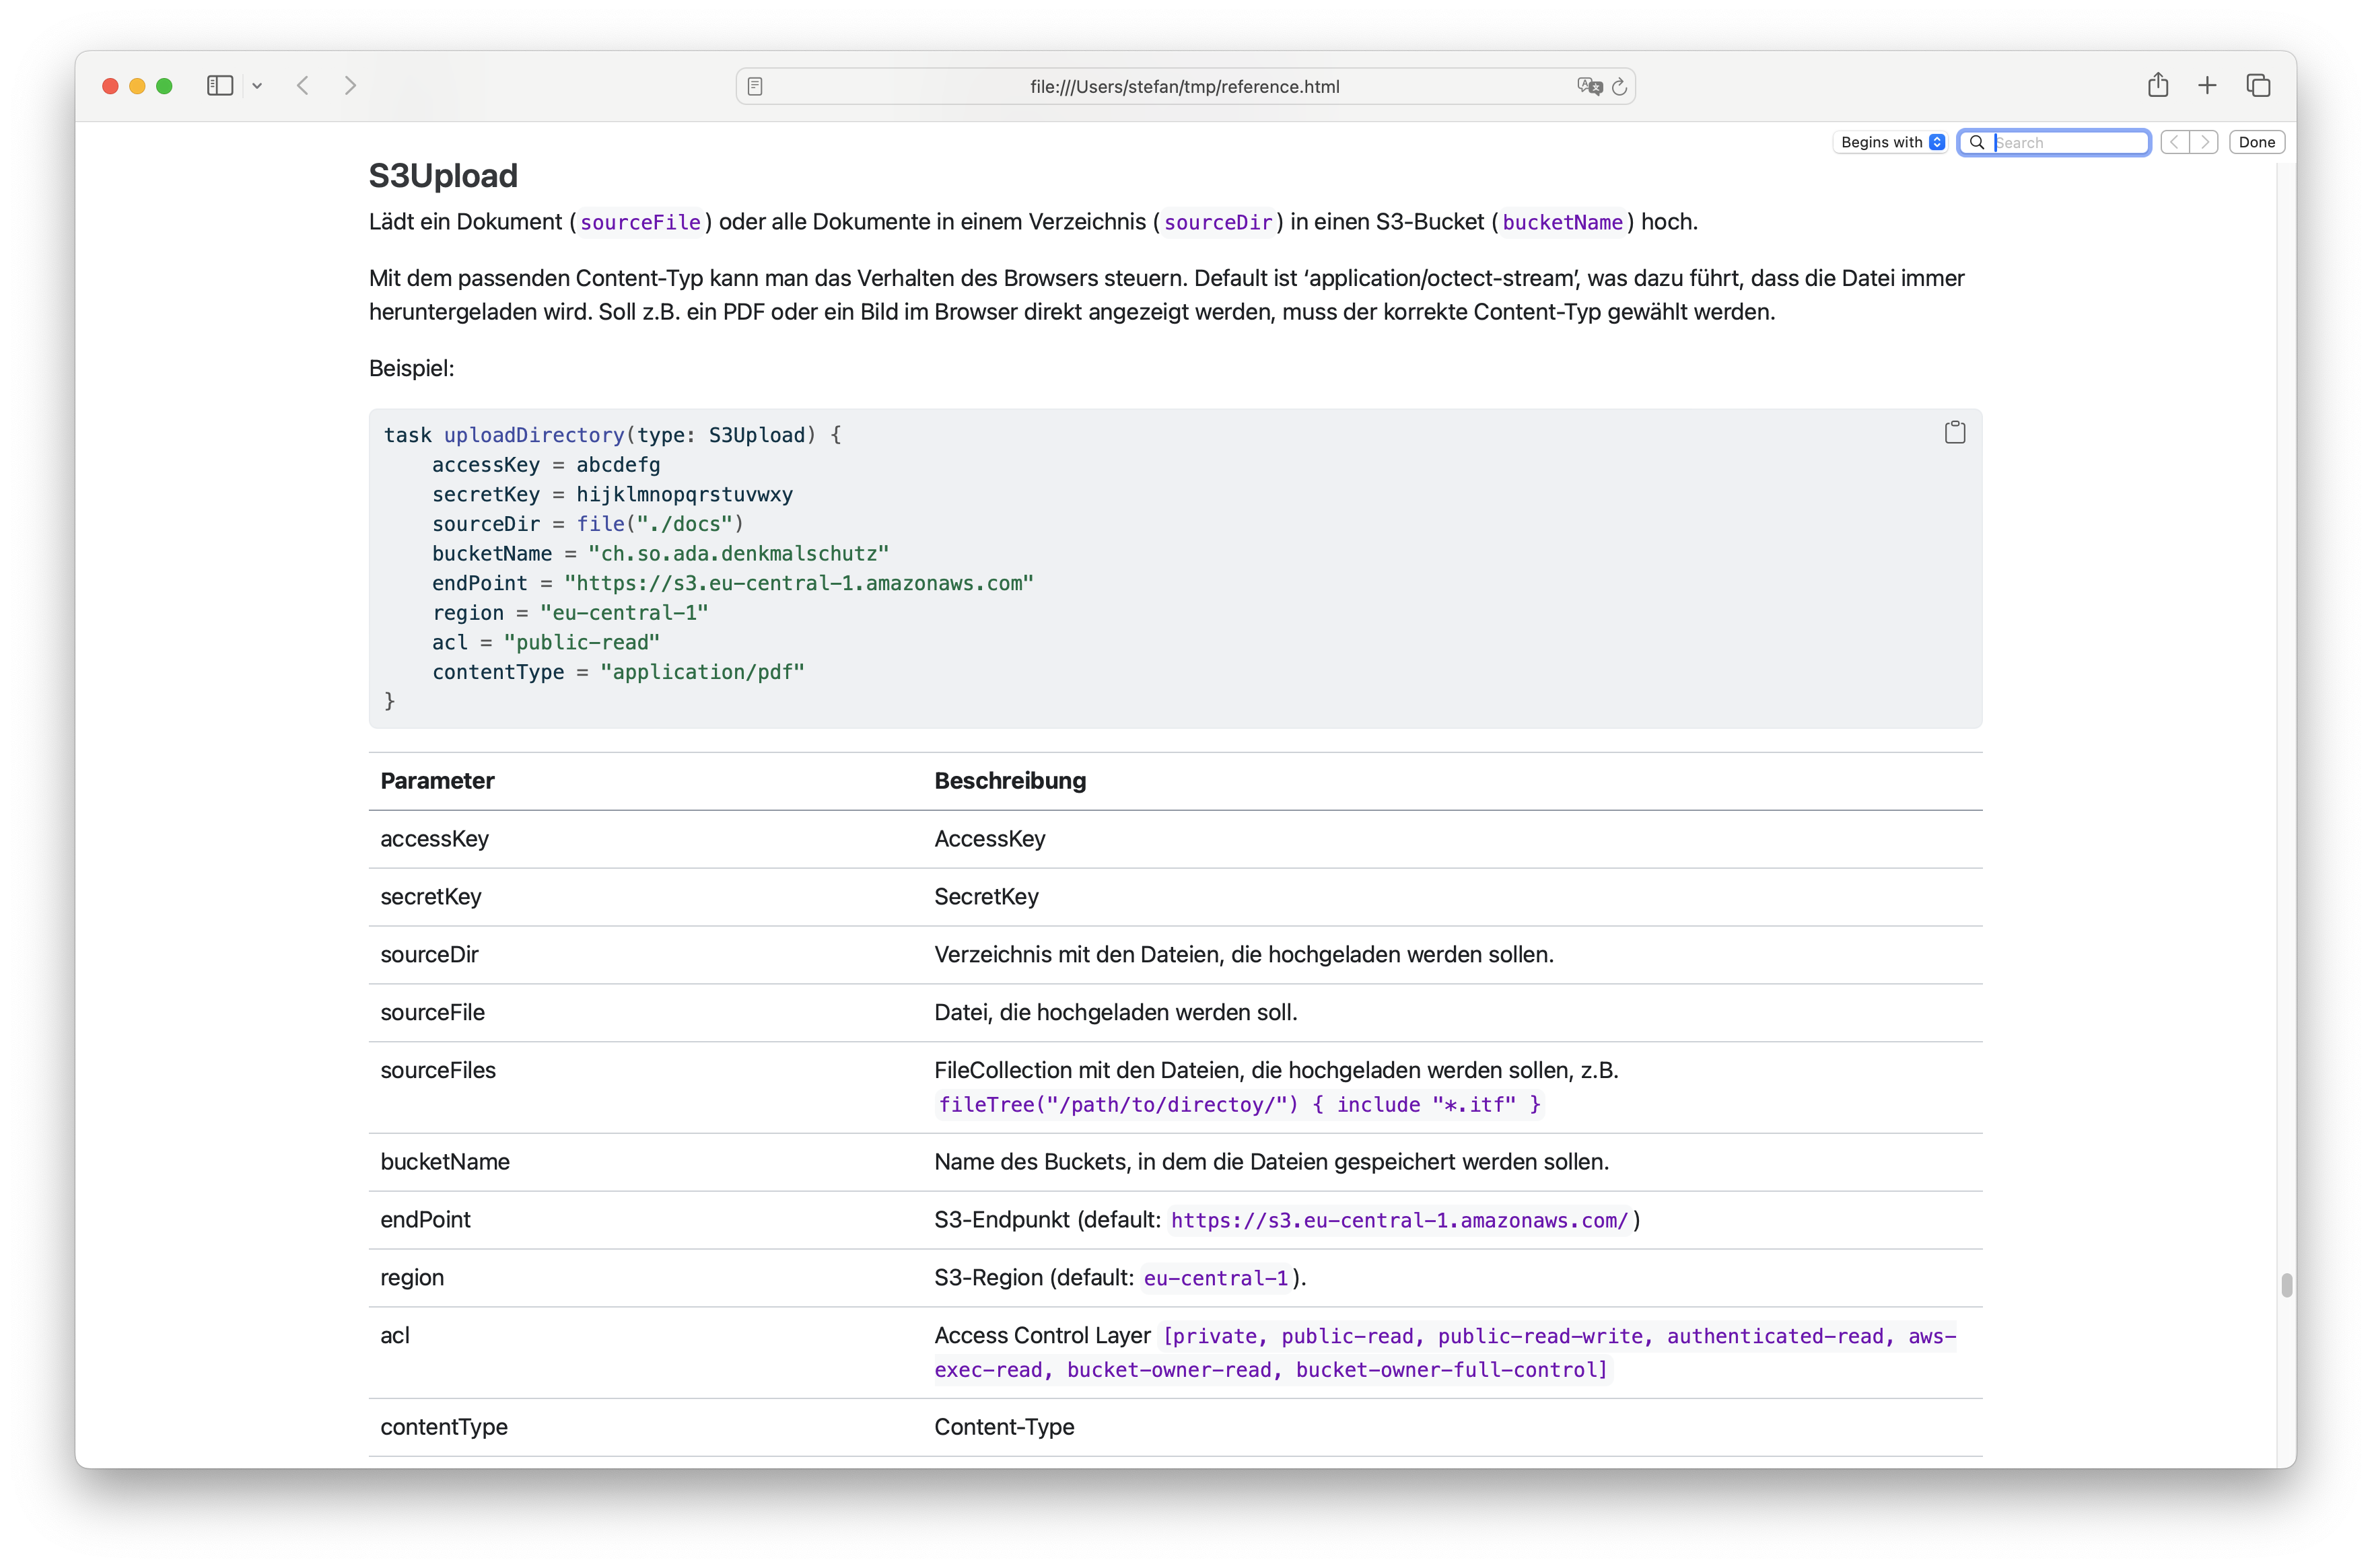This screenshot has width=2372, height=1568.
Task: Toggle the Safari sidebar icon
Action: (x=220, y=86)
